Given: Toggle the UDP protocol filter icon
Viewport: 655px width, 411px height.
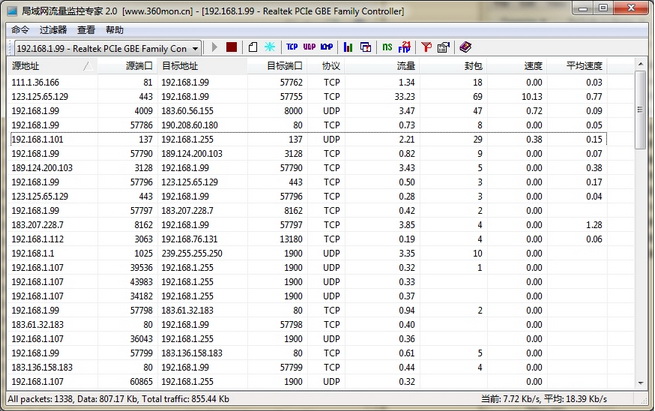Looking at the screenshot, I should coord(309,47).
